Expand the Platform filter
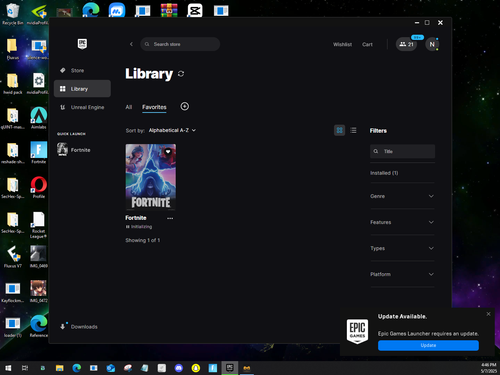 coord(402,274)
